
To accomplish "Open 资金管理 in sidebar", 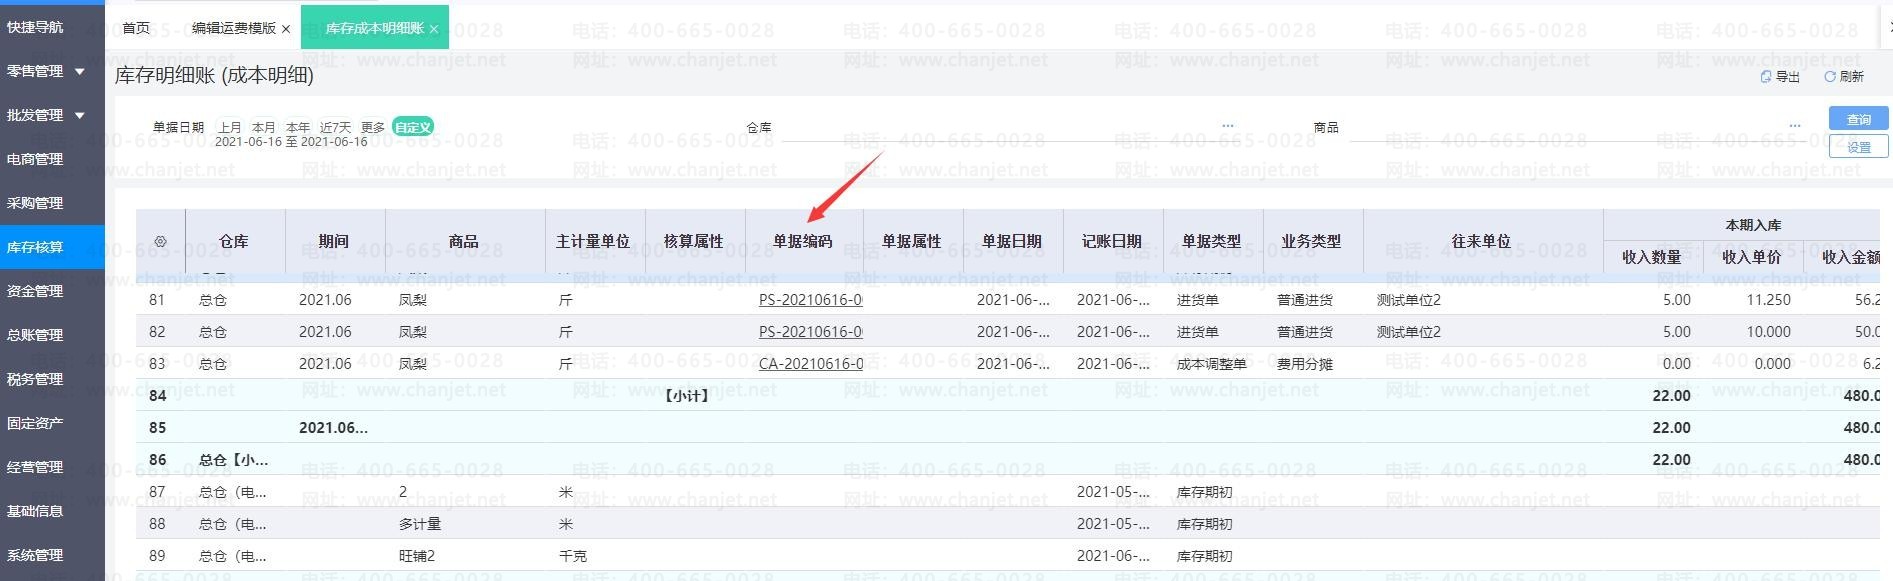I will click(x=35, y=291).
